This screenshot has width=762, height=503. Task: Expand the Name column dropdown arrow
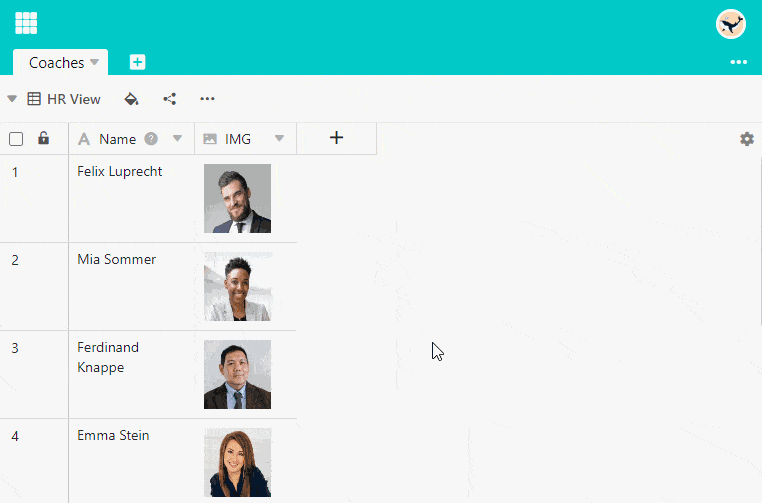(x=177, y=139)
